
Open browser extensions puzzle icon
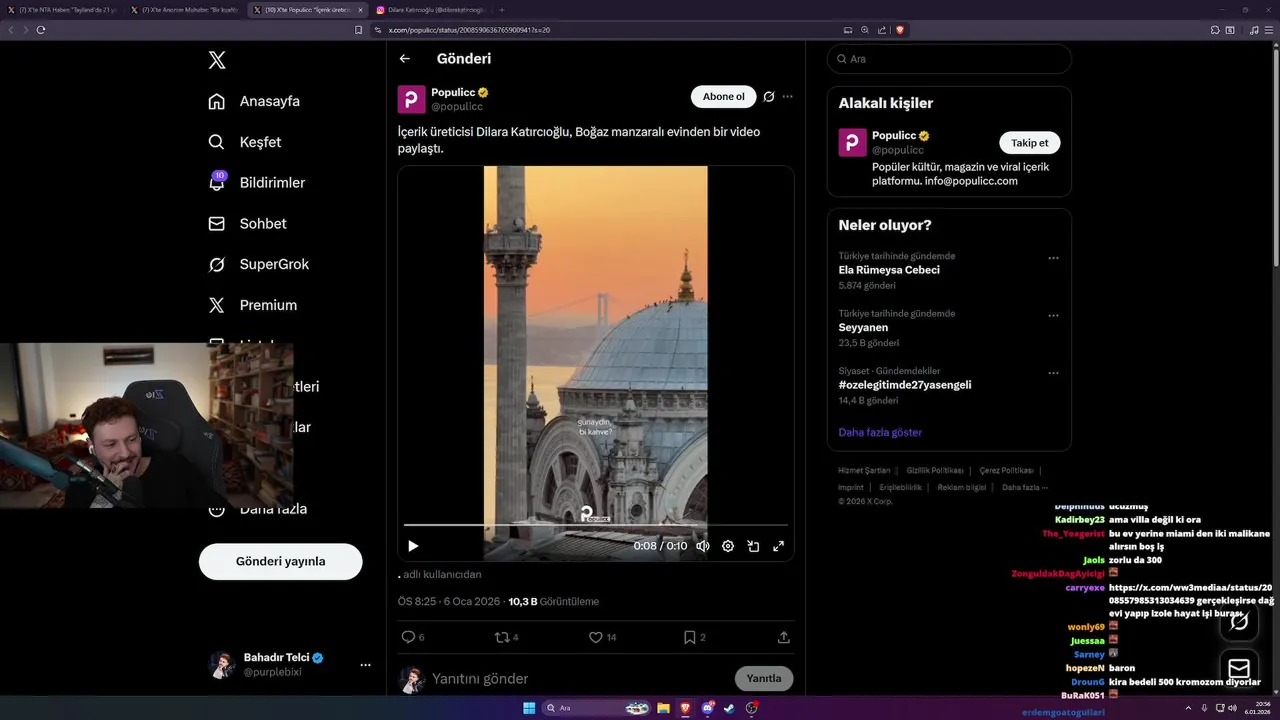tap(1215, 30)
